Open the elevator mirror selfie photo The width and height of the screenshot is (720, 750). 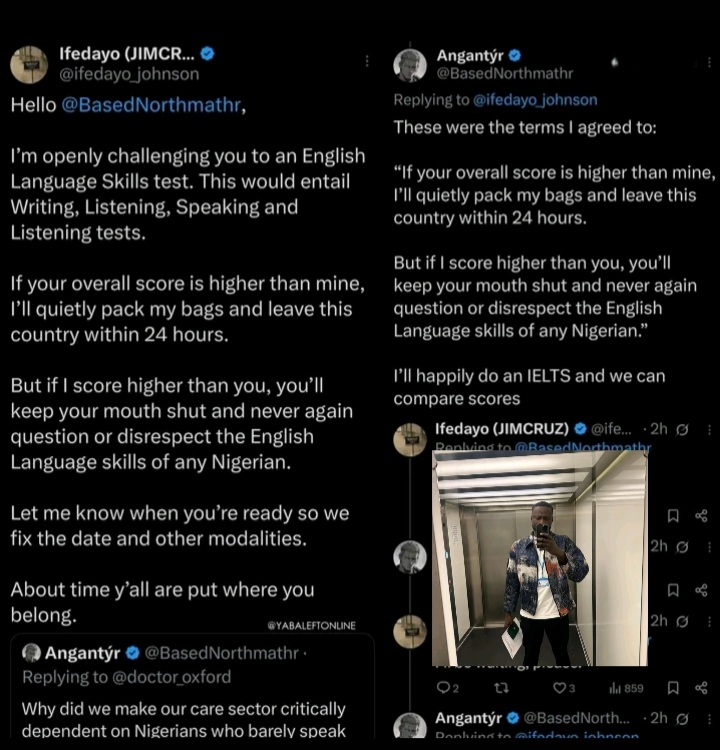pyautogui.click(x=539, y=557)
